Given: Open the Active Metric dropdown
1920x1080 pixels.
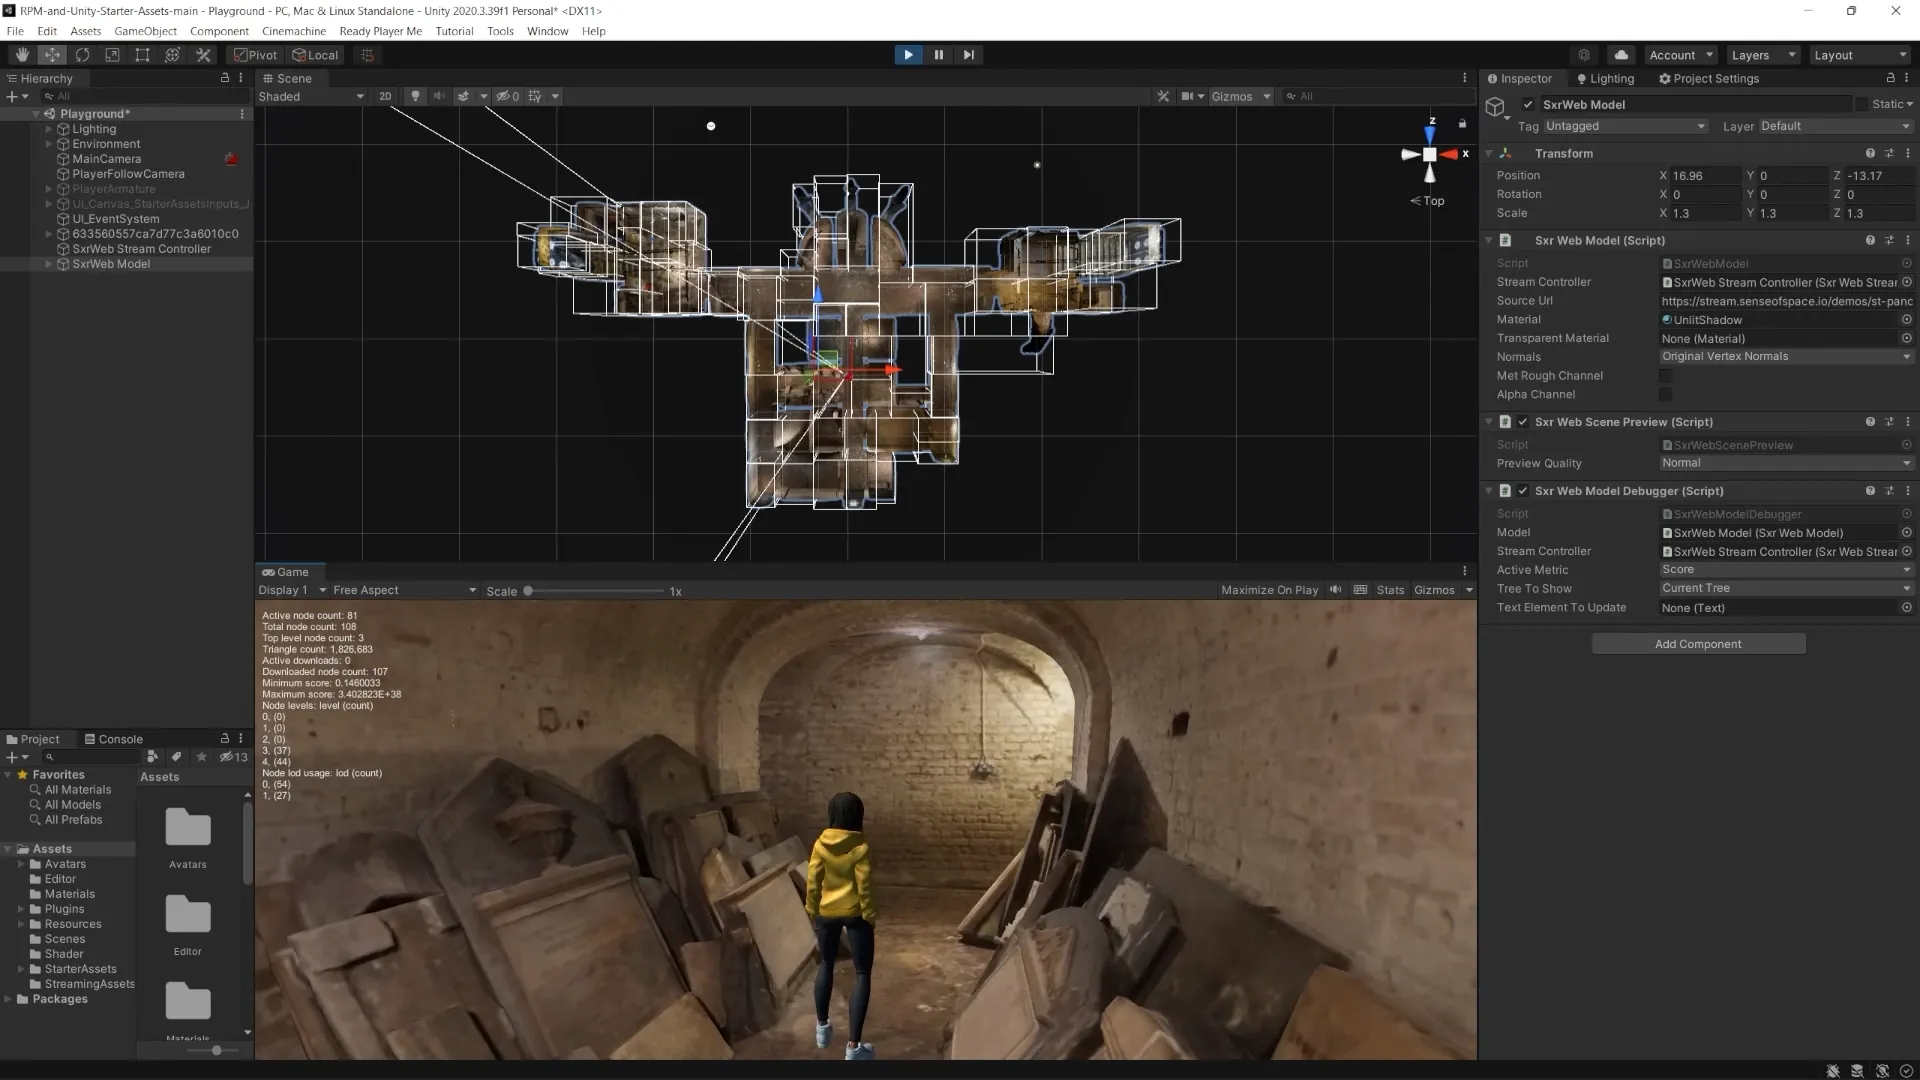Looking at the screenshot, I should pyautogui.click(x=1786, y=570).
